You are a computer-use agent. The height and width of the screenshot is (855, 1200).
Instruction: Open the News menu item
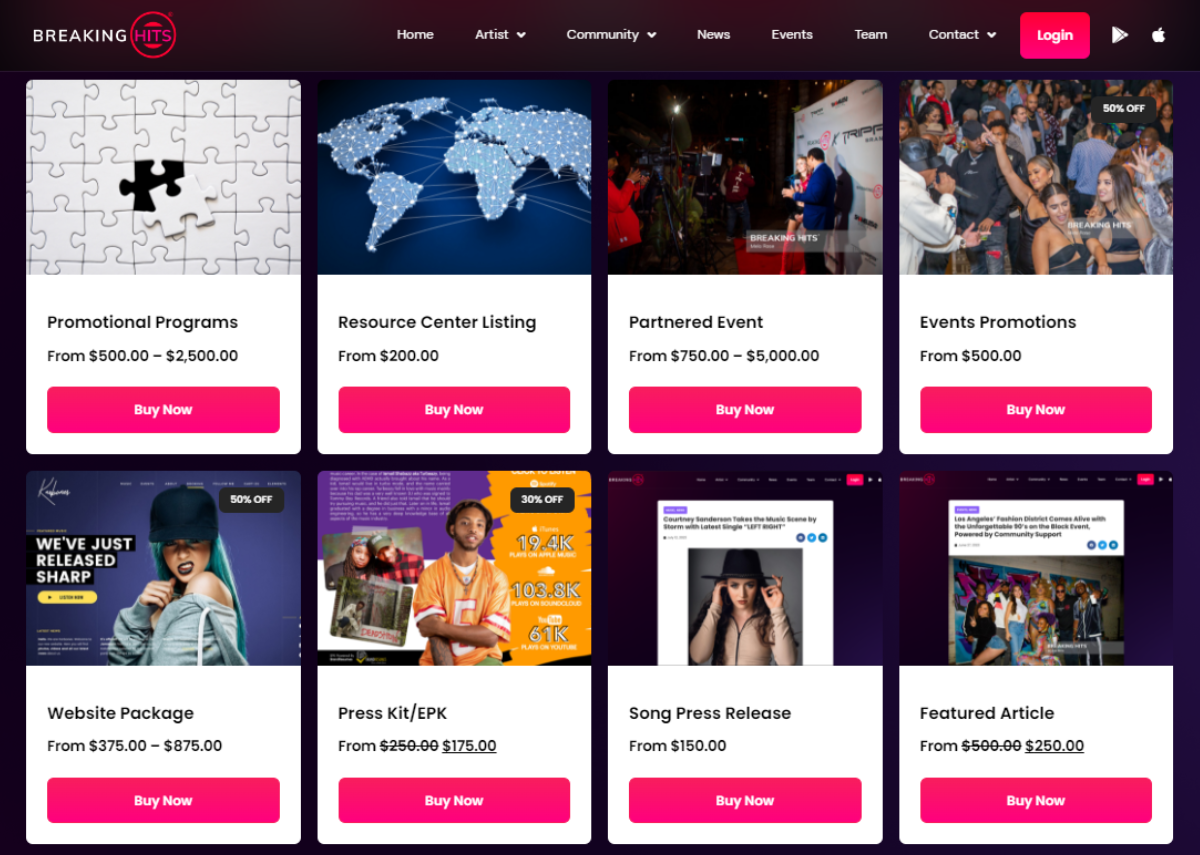tap(713, 34)
